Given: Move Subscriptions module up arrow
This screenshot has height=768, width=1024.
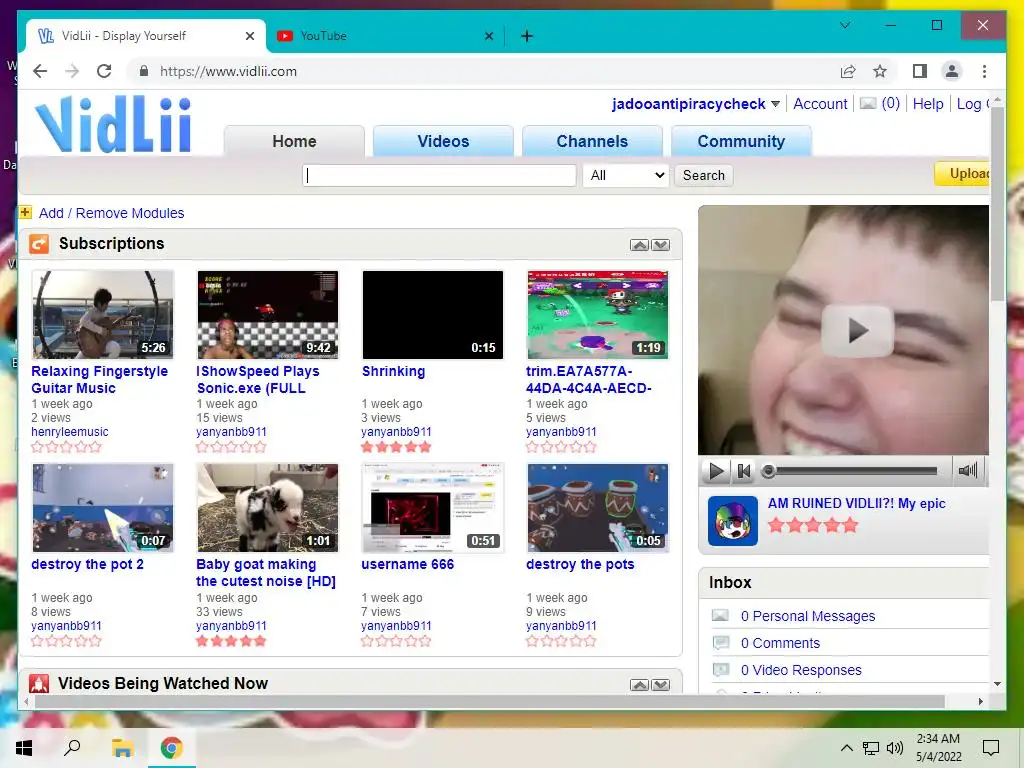Looking at the screenshot, I should [x=639, y=245].
